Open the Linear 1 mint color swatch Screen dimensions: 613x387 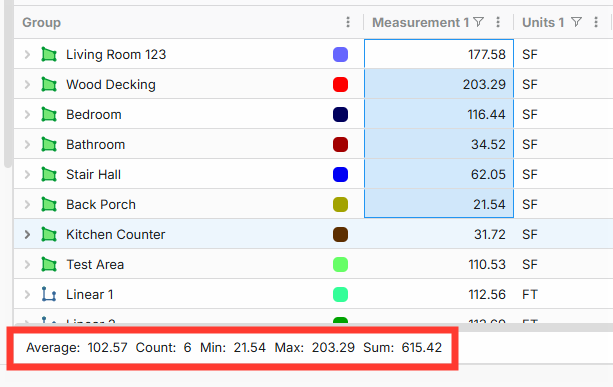(x=341, y=294)
